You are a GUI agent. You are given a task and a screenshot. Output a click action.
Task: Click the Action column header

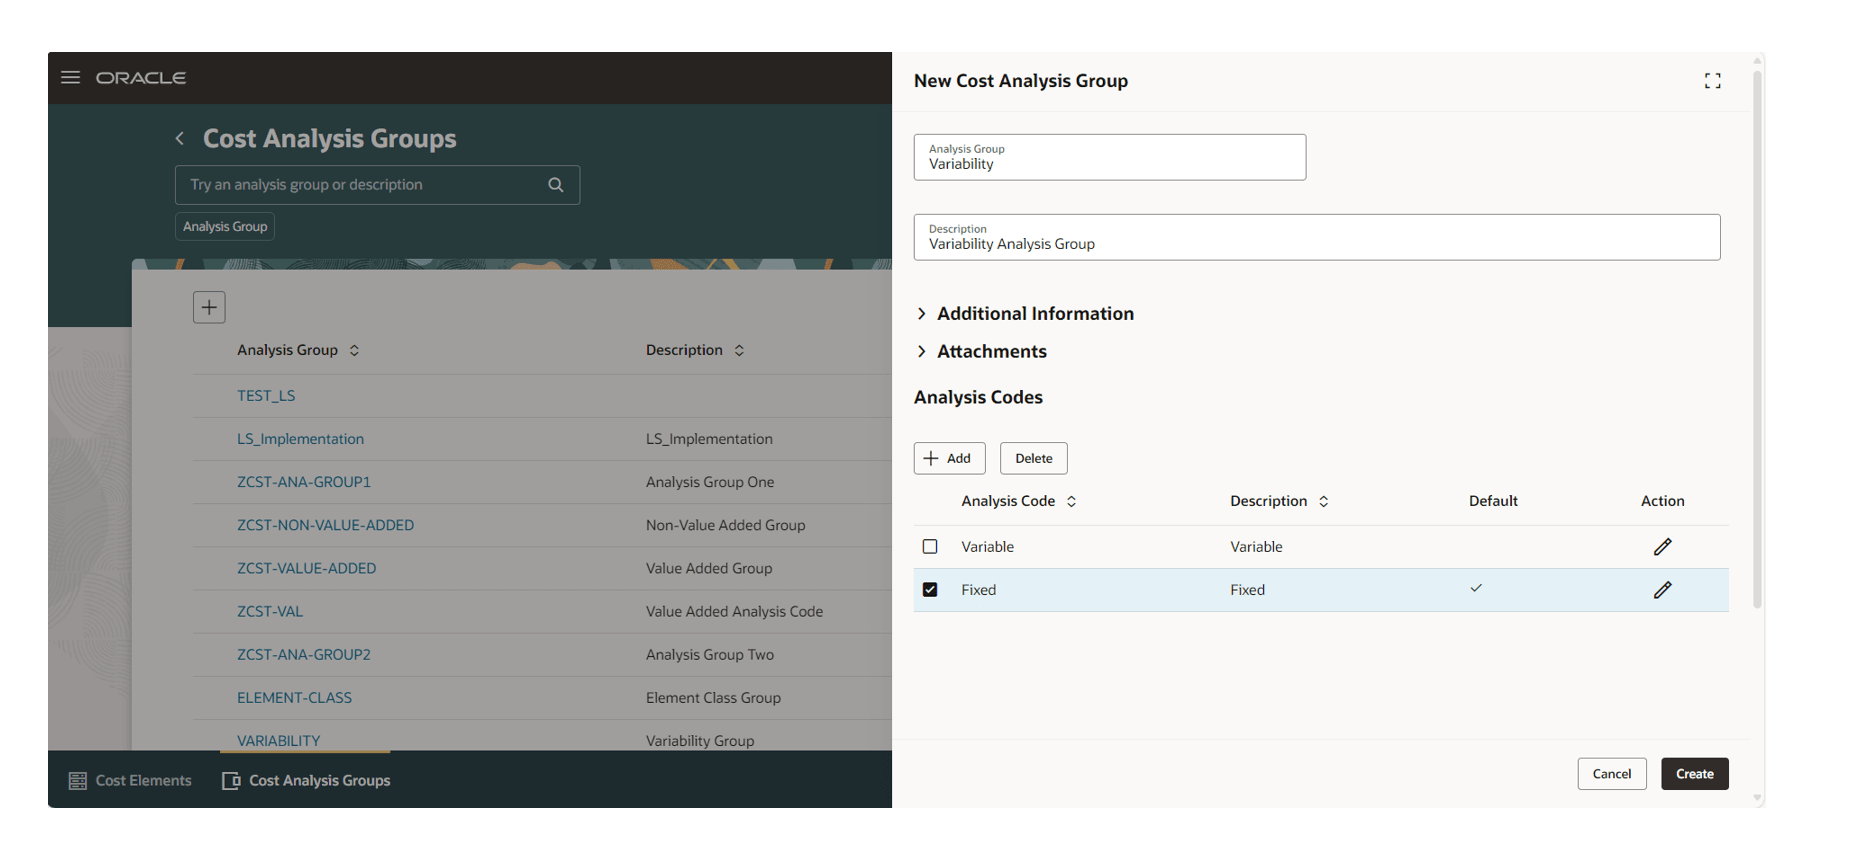(1662, 501)
